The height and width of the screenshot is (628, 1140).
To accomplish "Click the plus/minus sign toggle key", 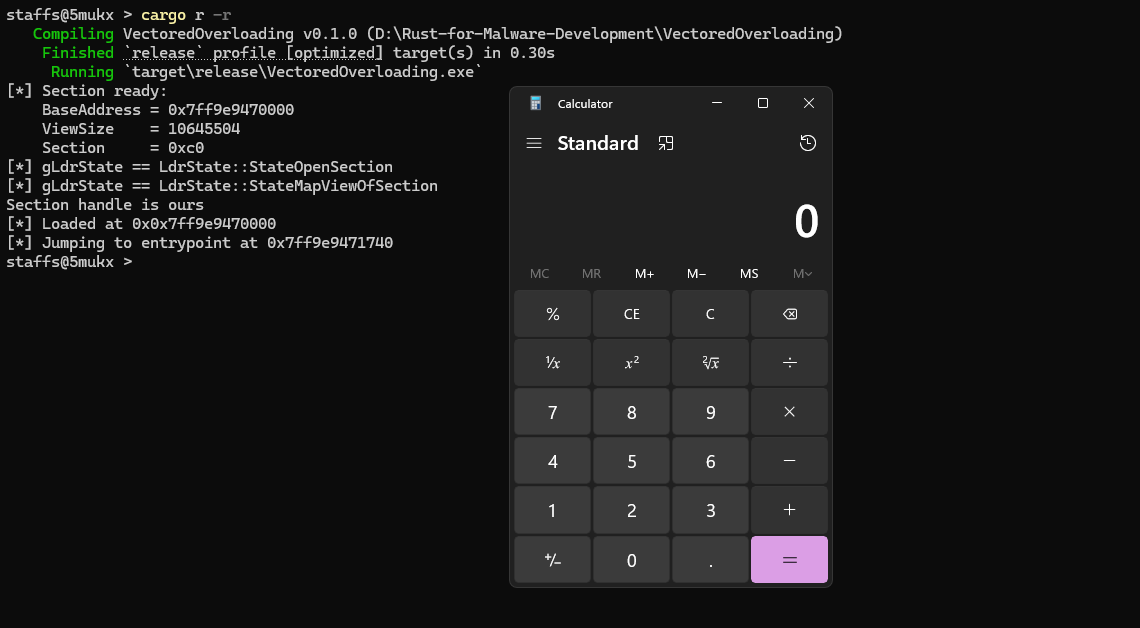I will [x=553, y=560].
